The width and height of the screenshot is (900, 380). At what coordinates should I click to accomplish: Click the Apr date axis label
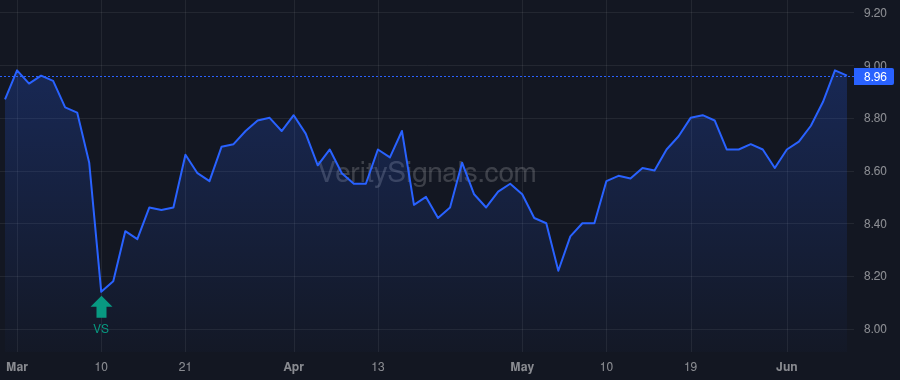point(294,366)
